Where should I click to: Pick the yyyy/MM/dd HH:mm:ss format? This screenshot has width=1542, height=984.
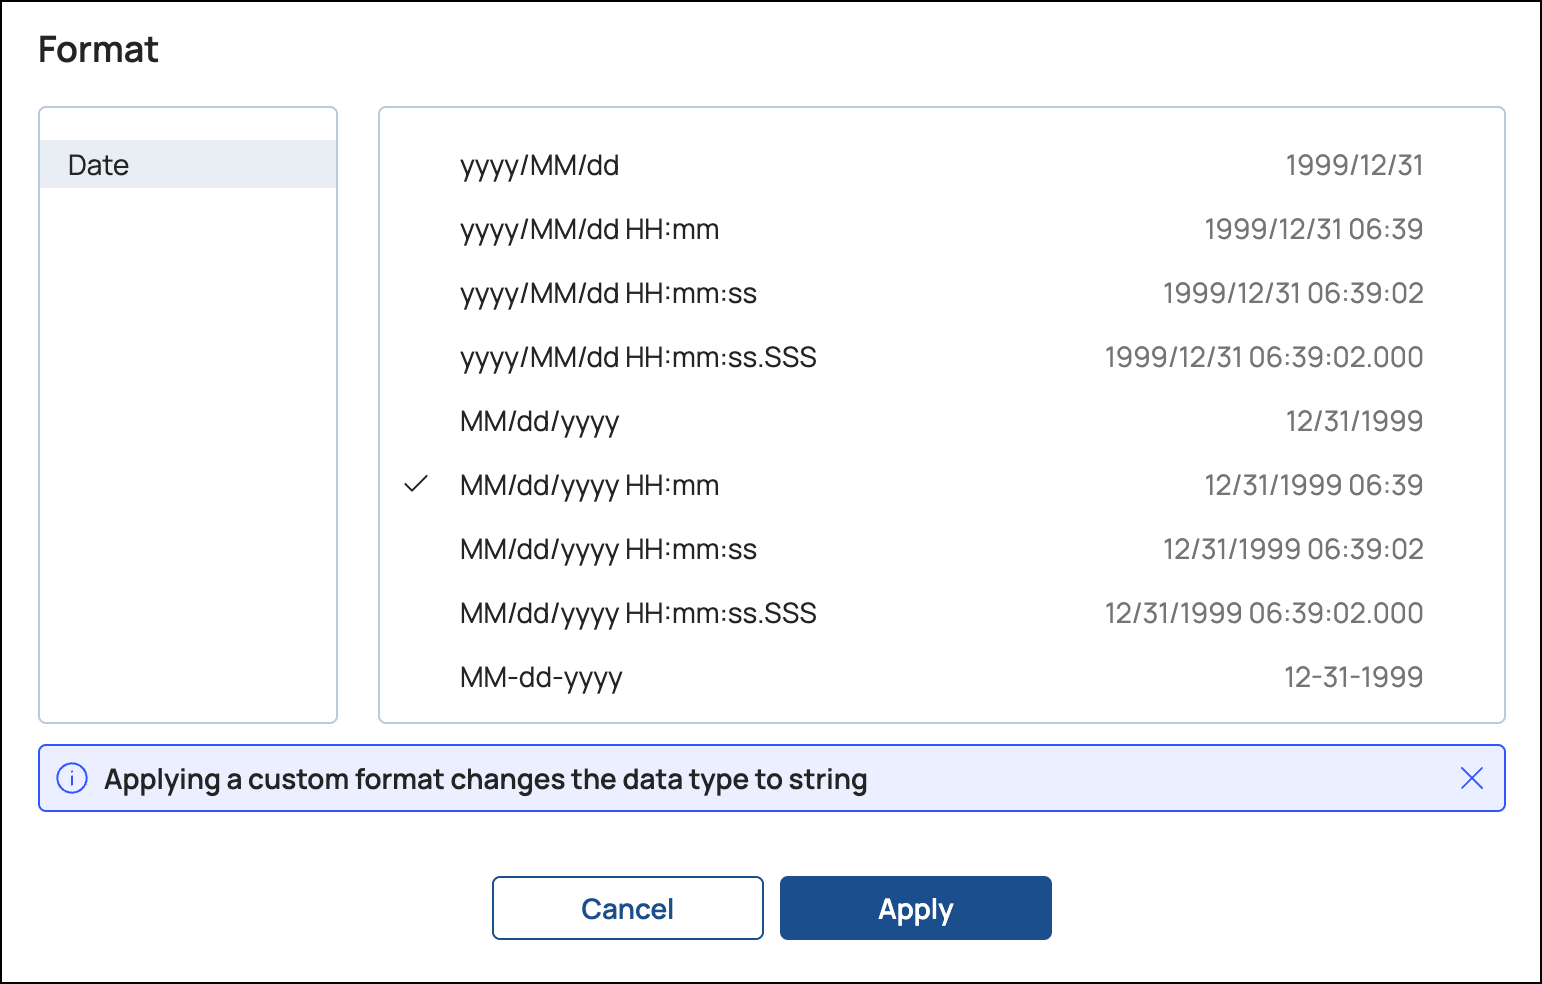pos(608,293)
